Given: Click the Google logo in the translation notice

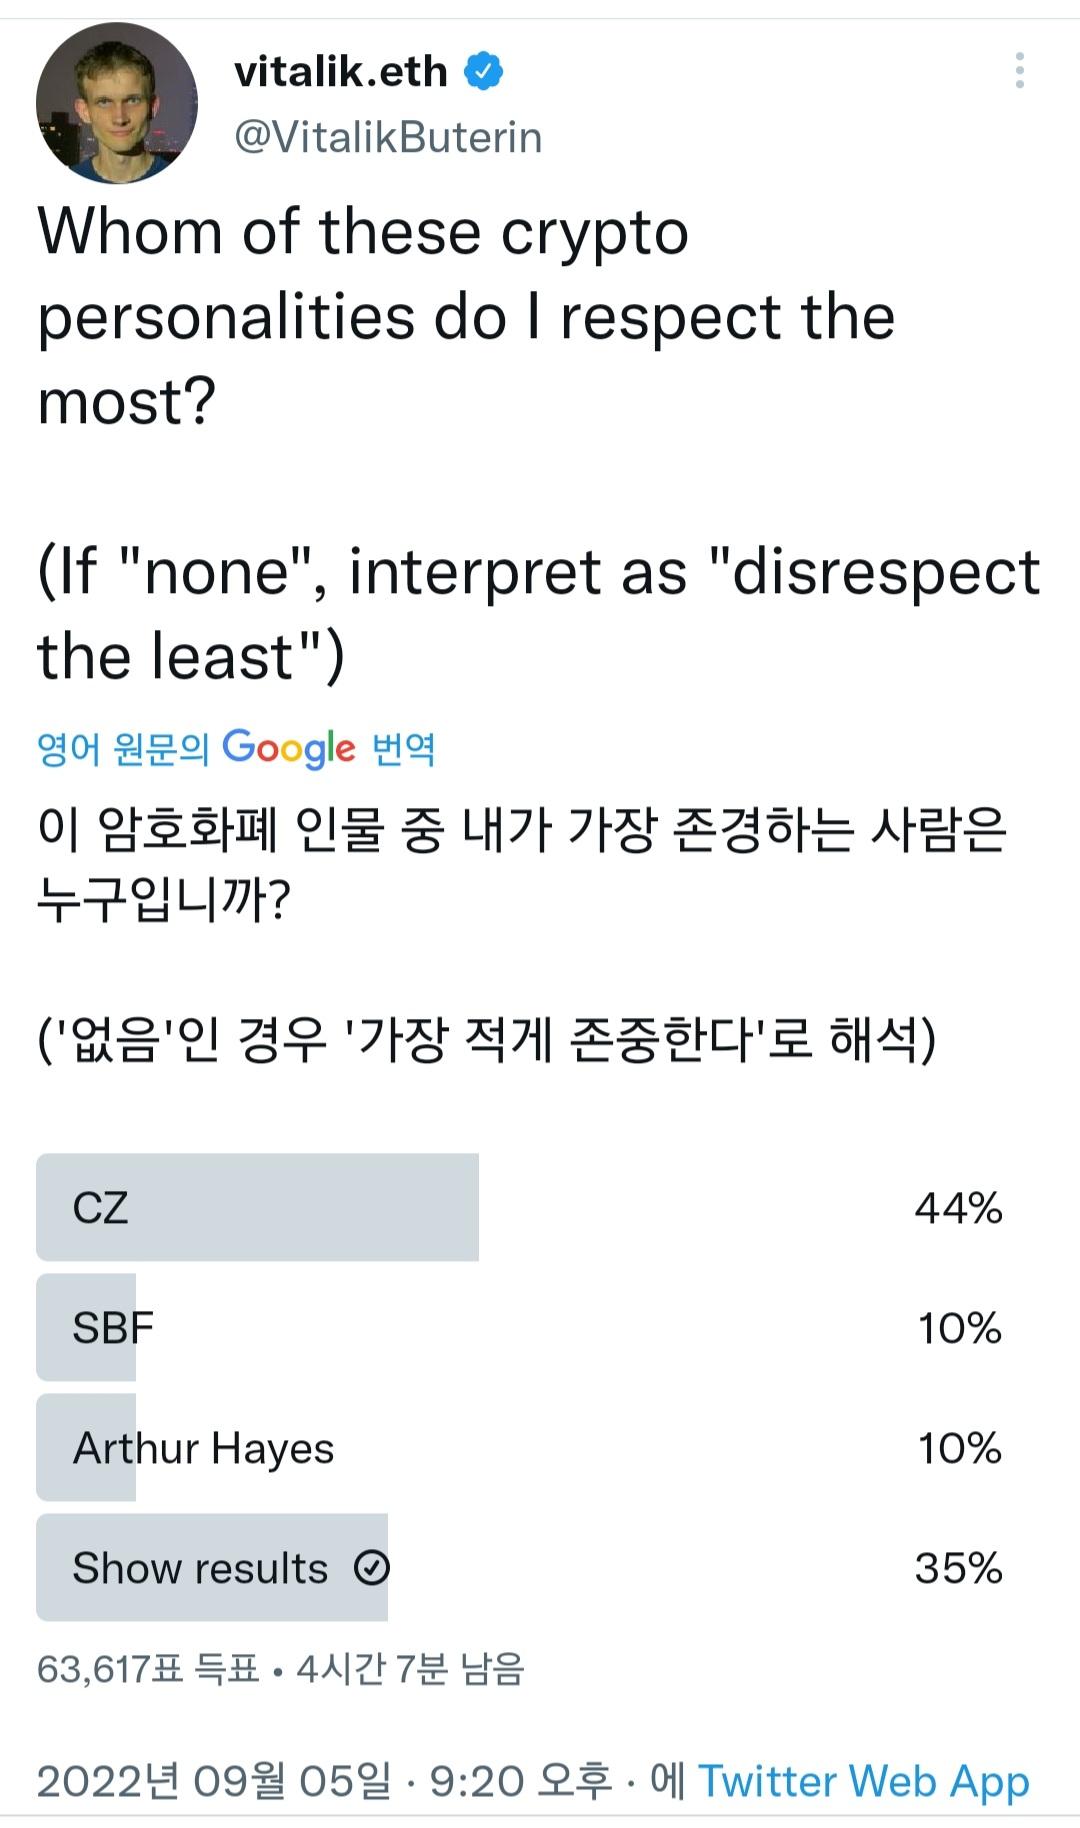Looking at the screenshot, I should [x=289, y=748].
